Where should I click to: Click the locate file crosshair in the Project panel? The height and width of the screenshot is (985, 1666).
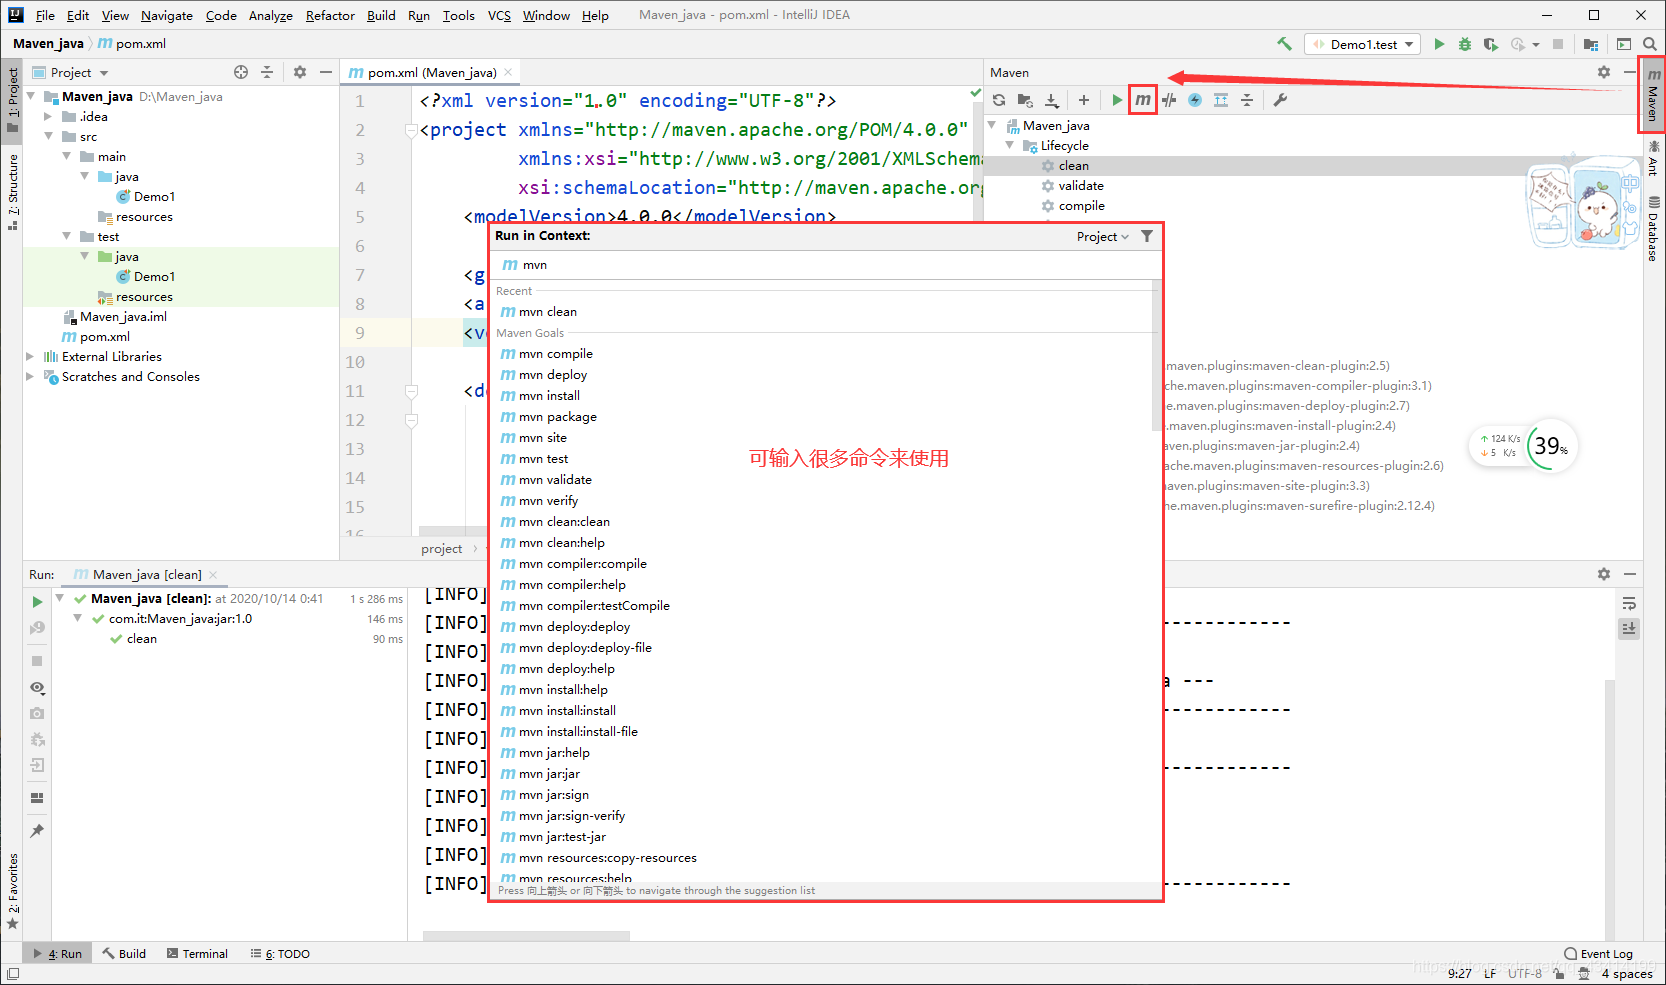(x=241, y=72)
